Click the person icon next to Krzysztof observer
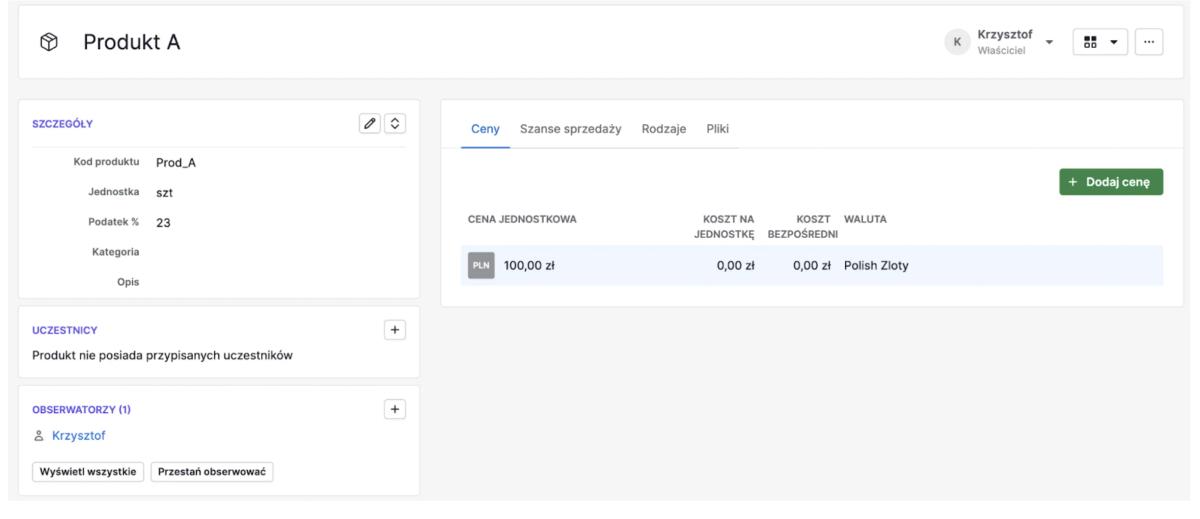The height and width of the screenshot is (519, 1200). coord(39,436)
